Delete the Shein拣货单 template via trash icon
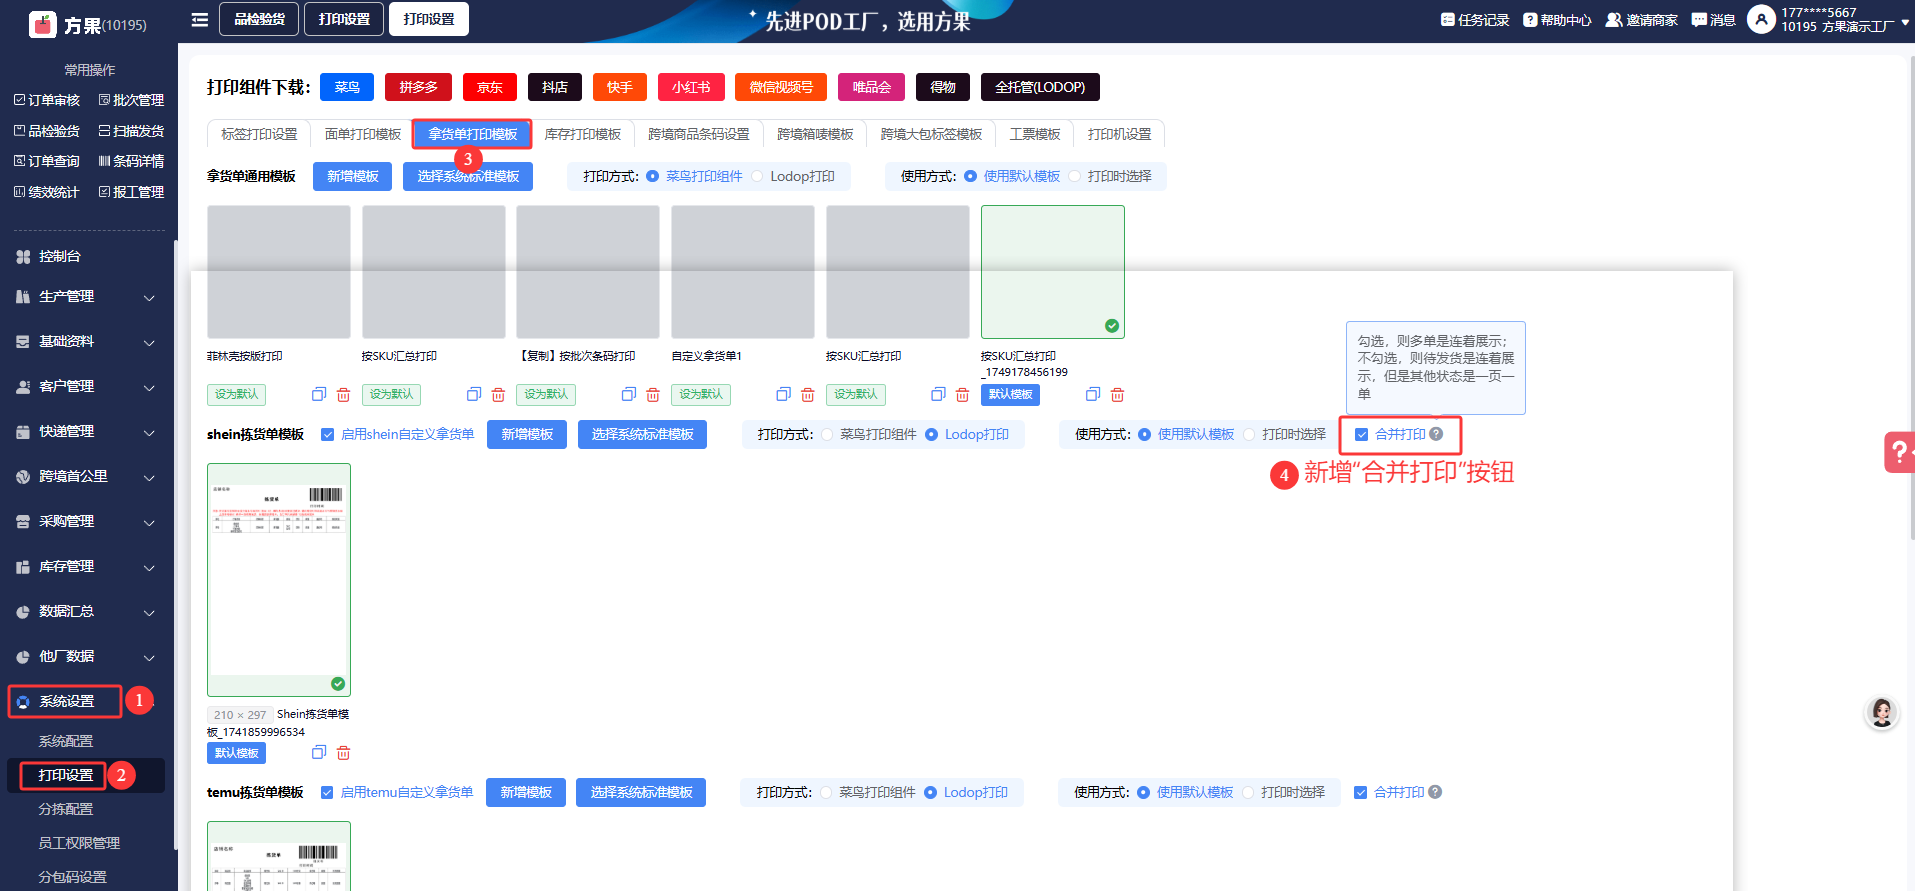 343,753
